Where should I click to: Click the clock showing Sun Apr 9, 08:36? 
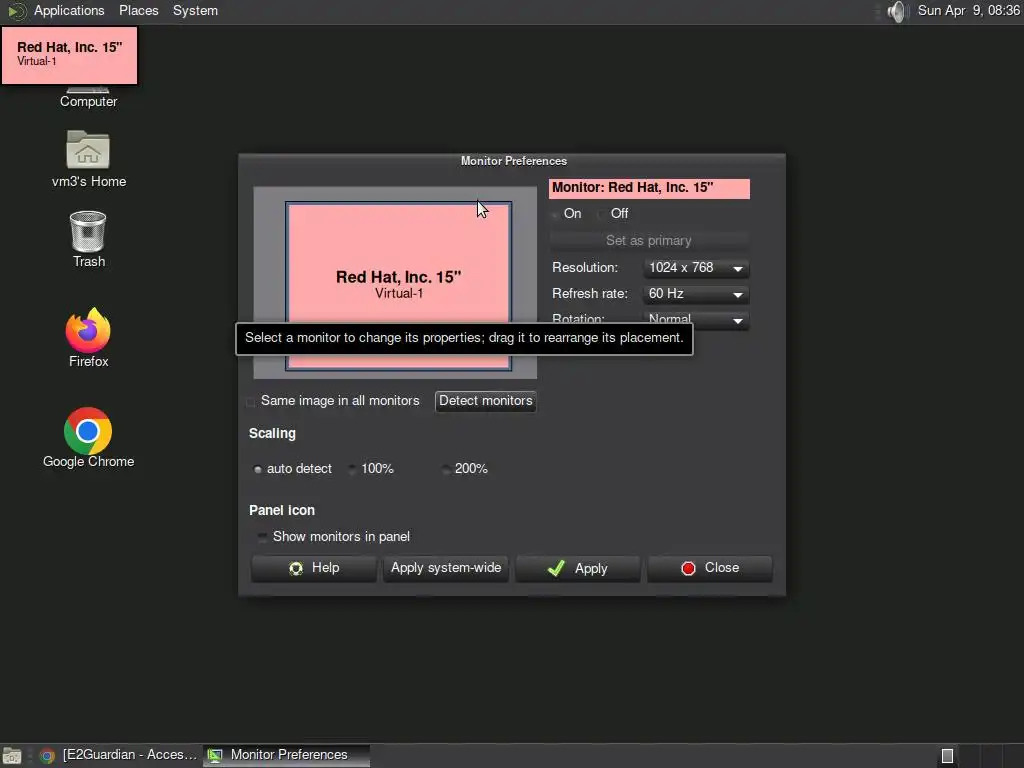pyautogui.click(x=968, y=10)
